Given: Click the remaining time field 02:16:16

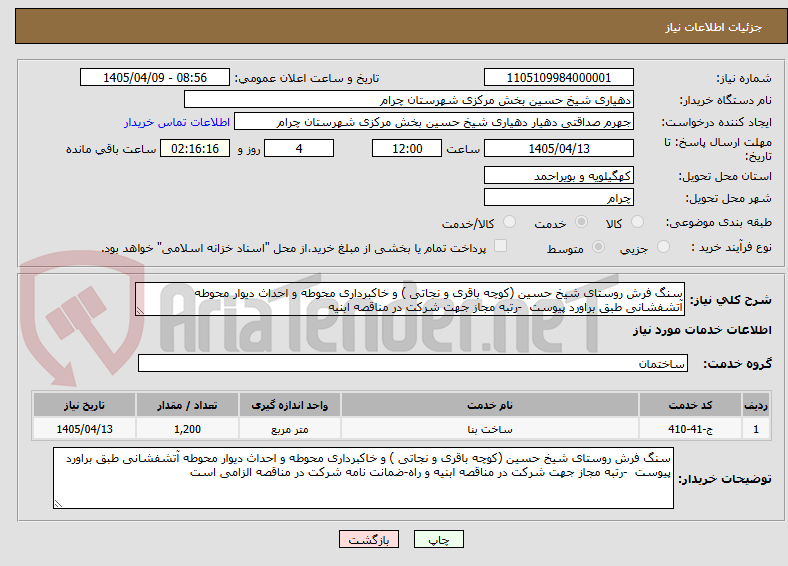Looking at the screenshot, I should point(195,148).
